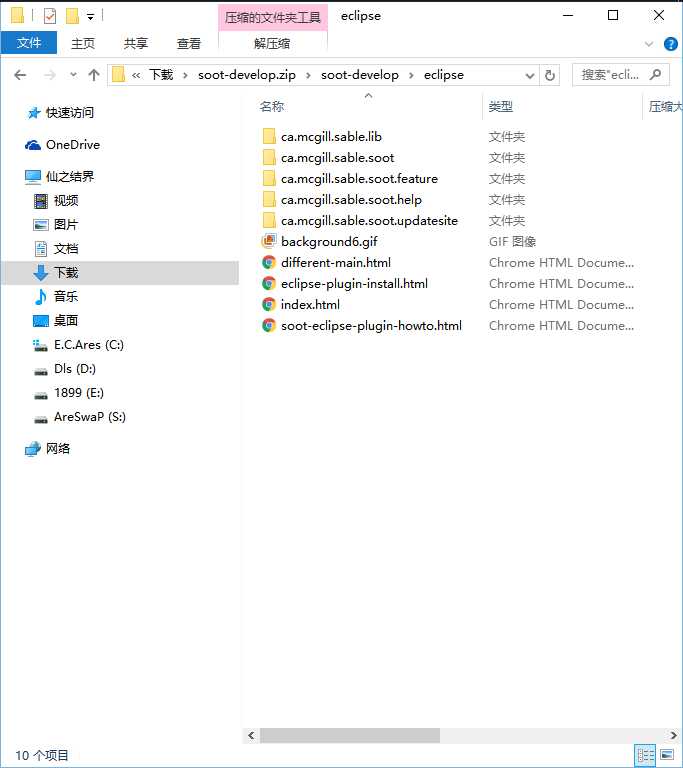Screen dimensions: 683x768
Task: Expand hidden breadcrumb path double chevron
Action: pyautogui.click(x=136, y=75)
